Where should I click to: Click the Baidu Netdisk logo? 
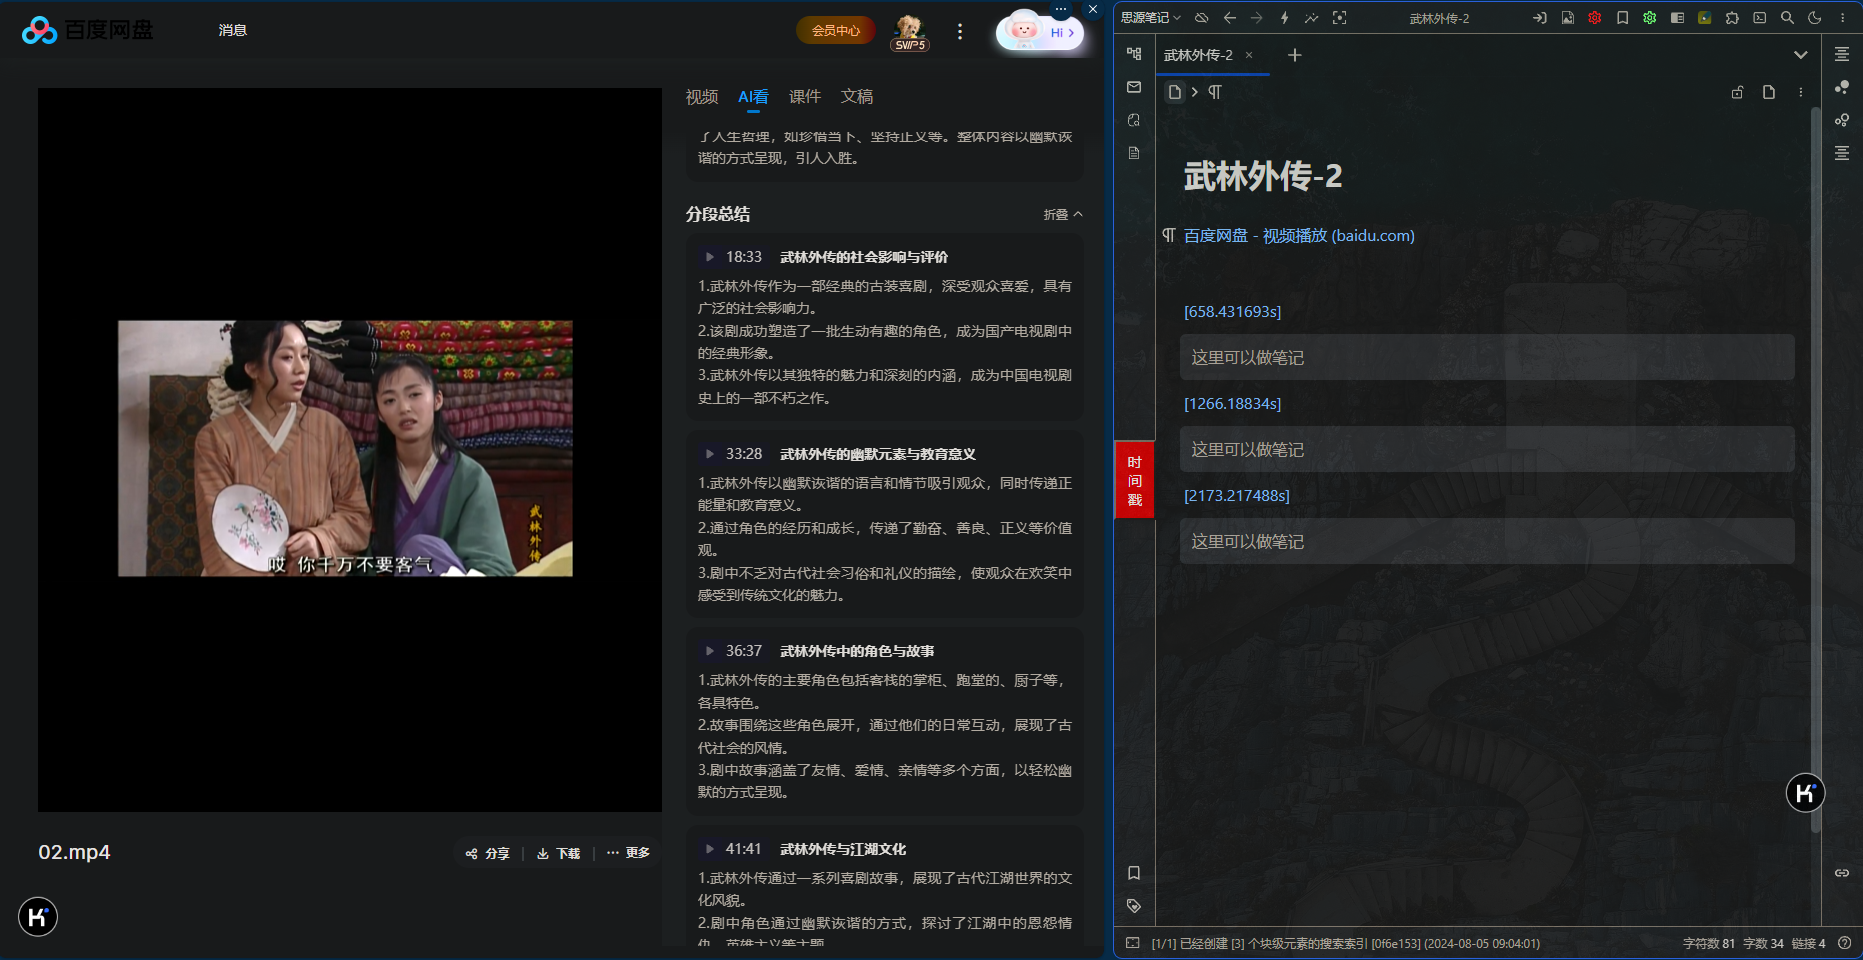click(88, 30)
